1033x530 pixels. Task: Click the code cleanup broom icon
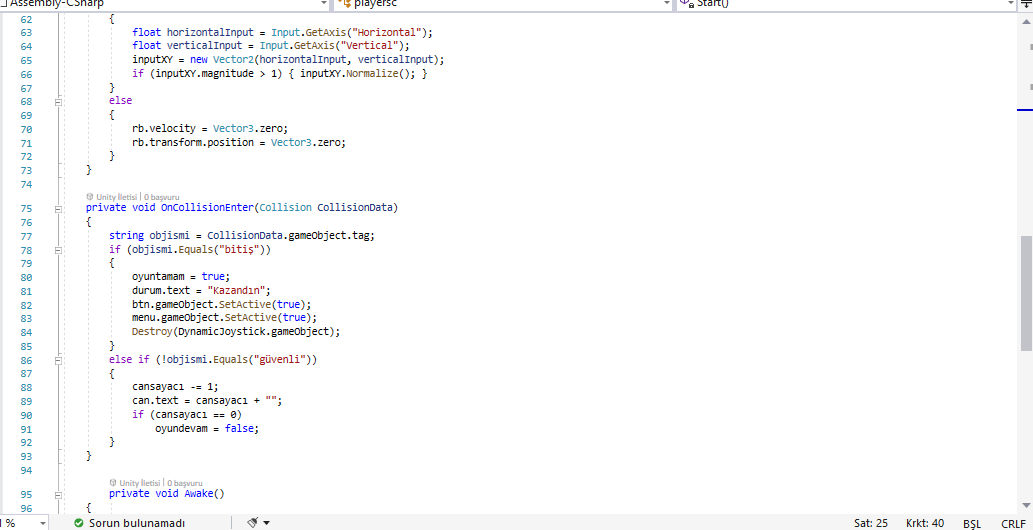[x=253, y=523]
